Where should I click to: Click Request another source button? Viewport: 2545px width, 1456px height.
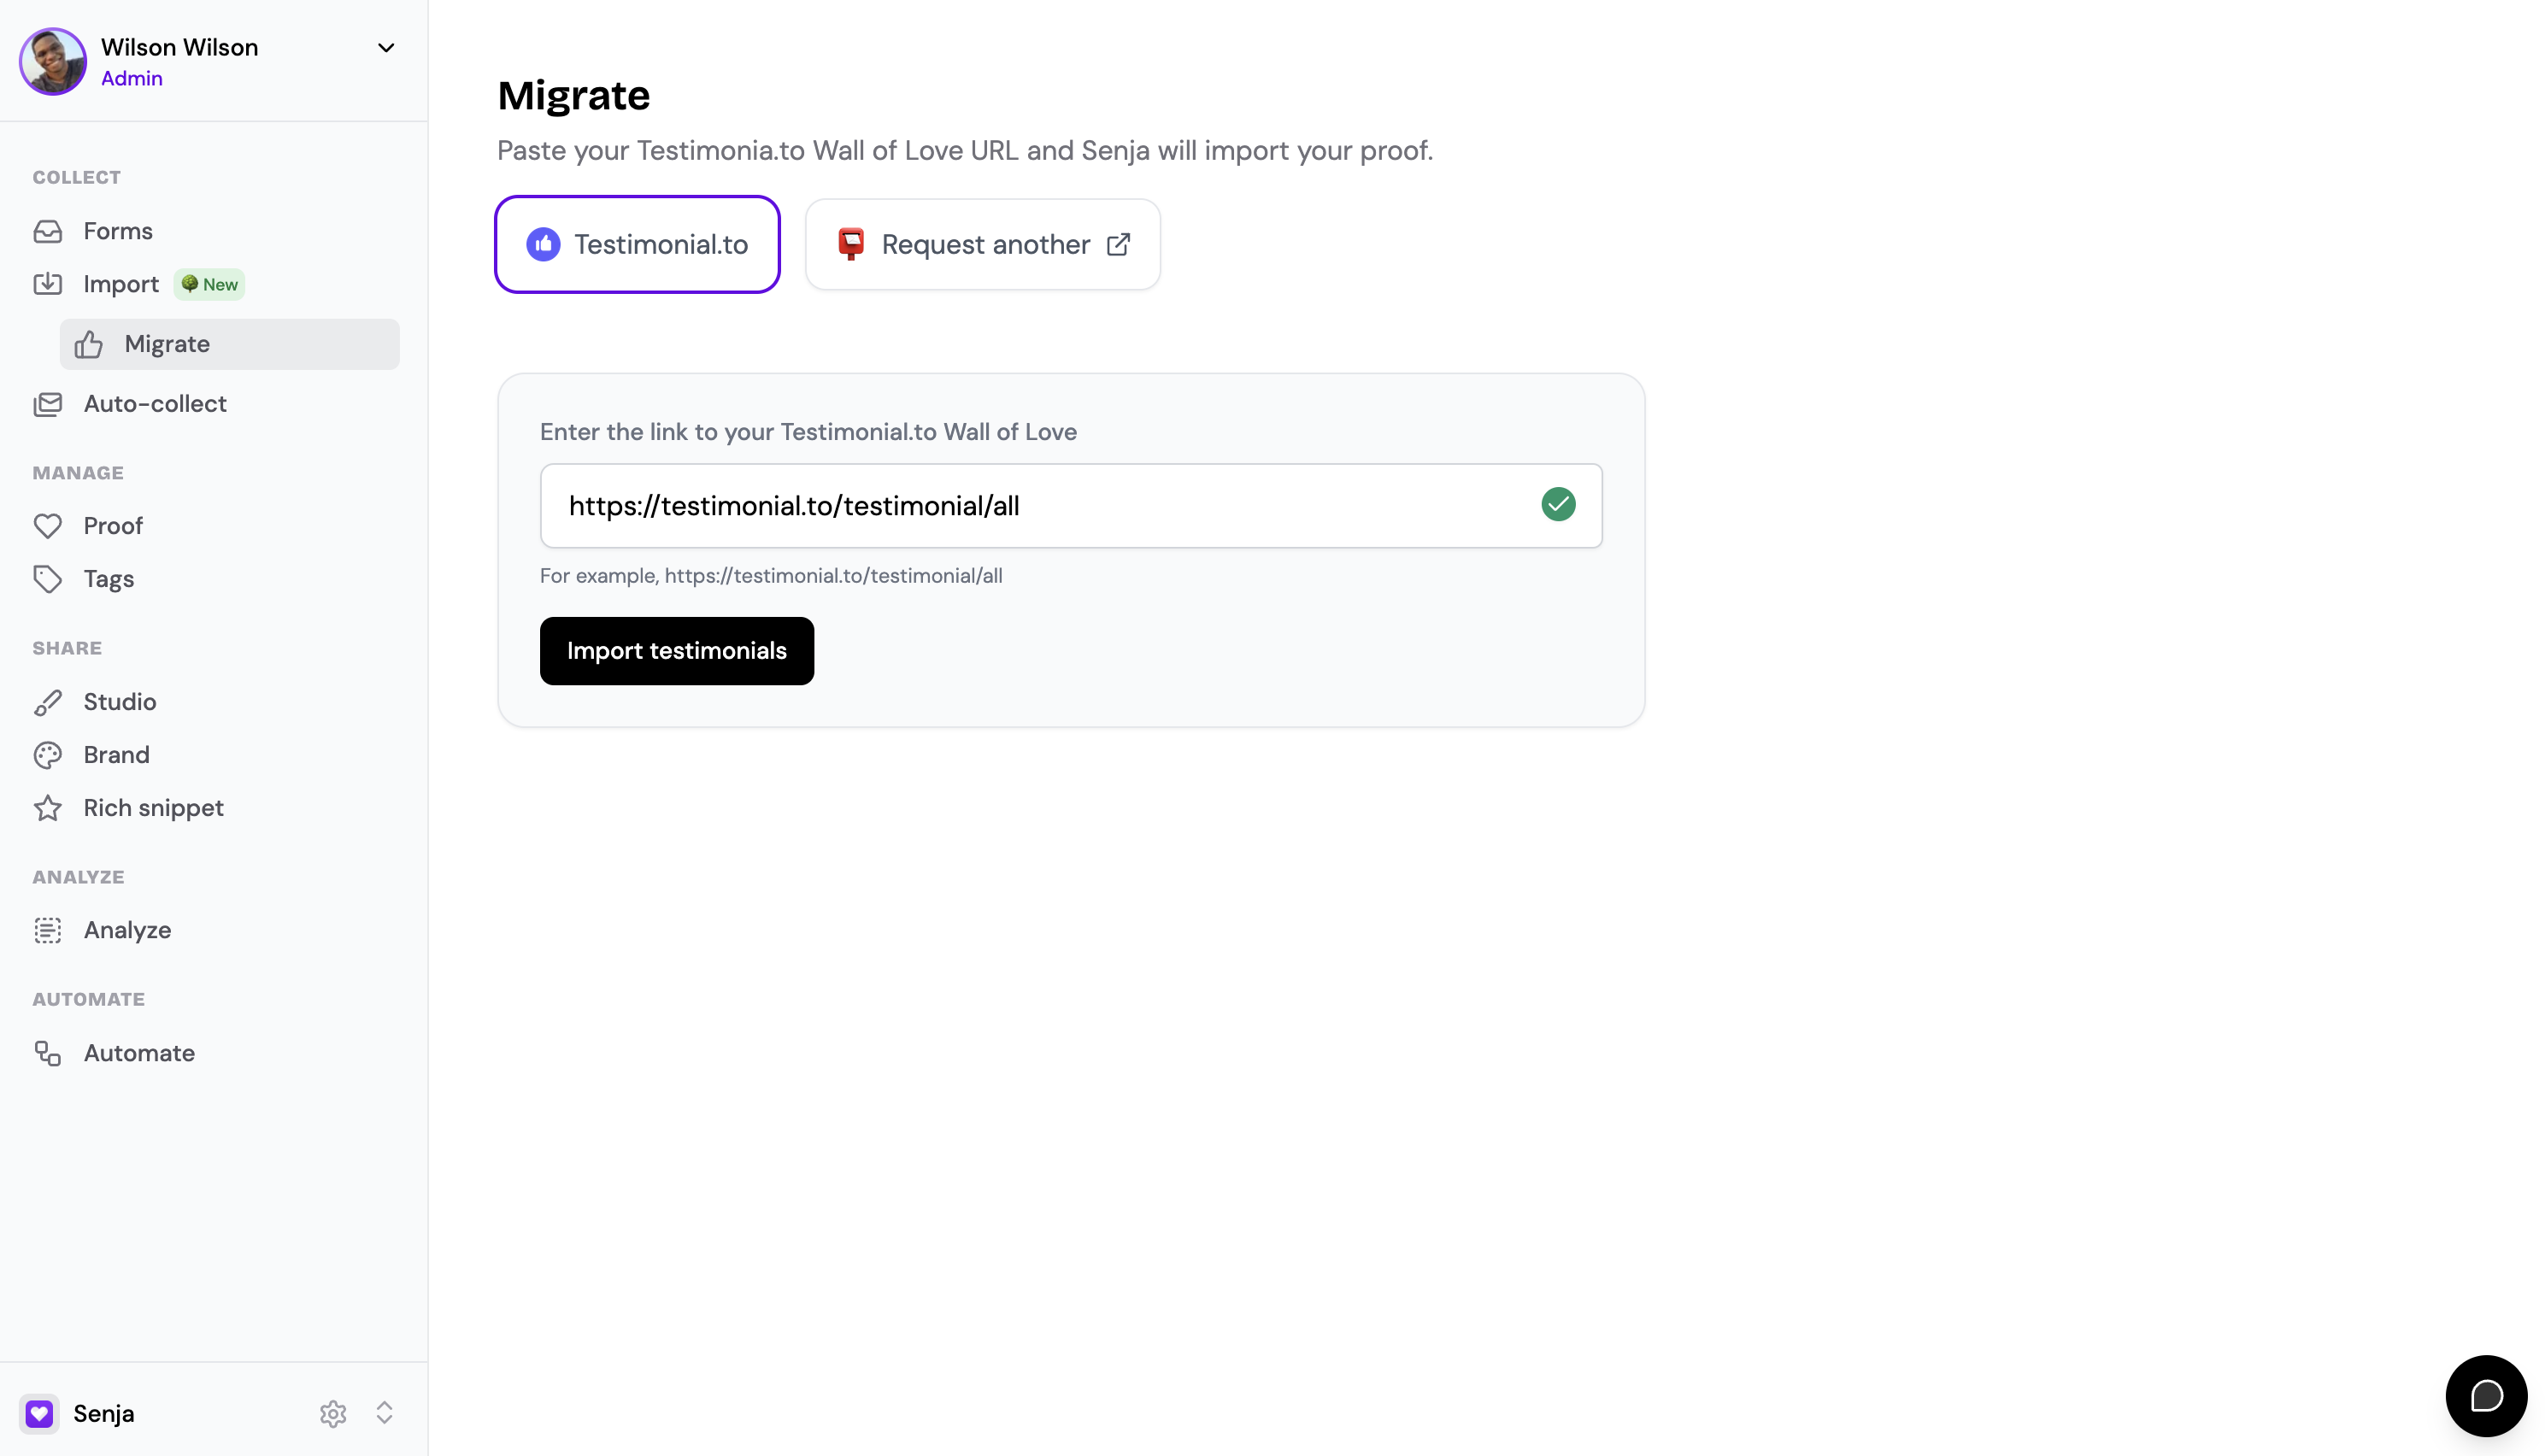click(983, 244)
